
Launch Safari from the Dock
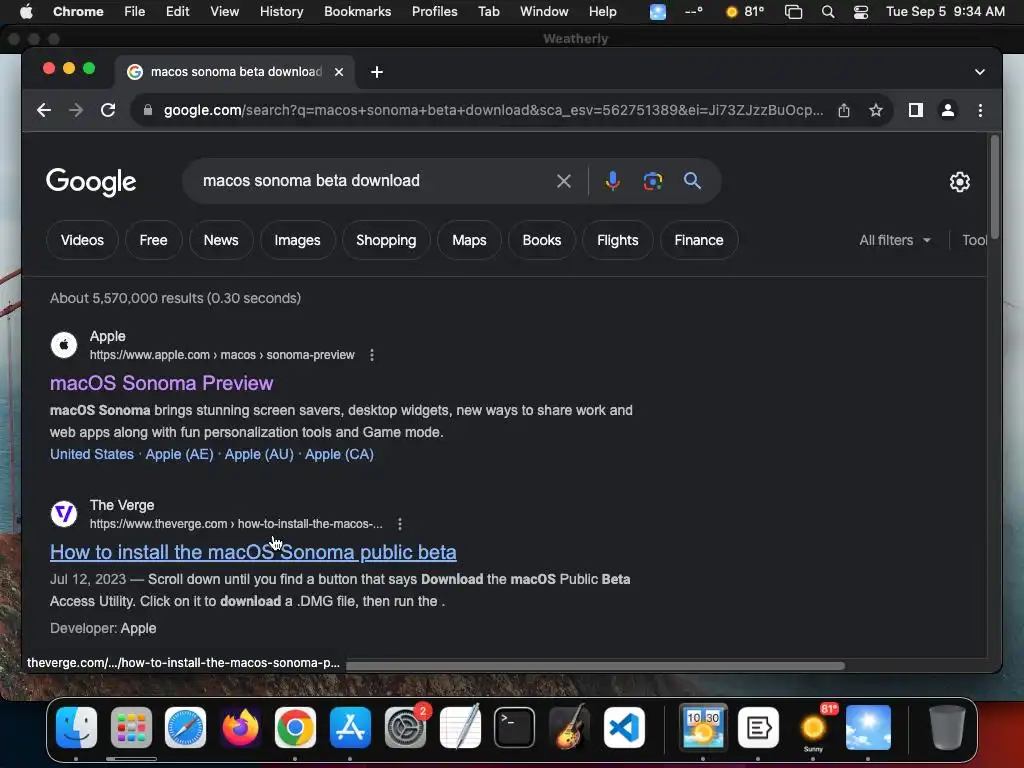click(x=185, y=727)
